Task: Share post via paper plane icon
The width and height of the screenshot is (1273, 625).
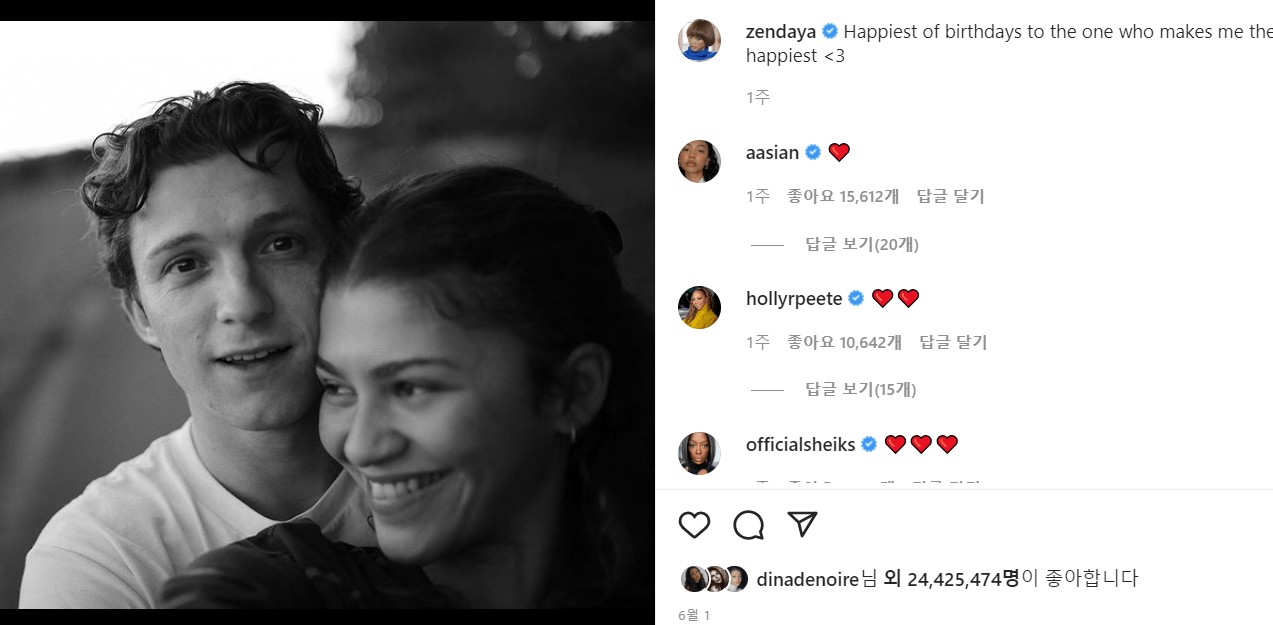Action: (802, 524)
